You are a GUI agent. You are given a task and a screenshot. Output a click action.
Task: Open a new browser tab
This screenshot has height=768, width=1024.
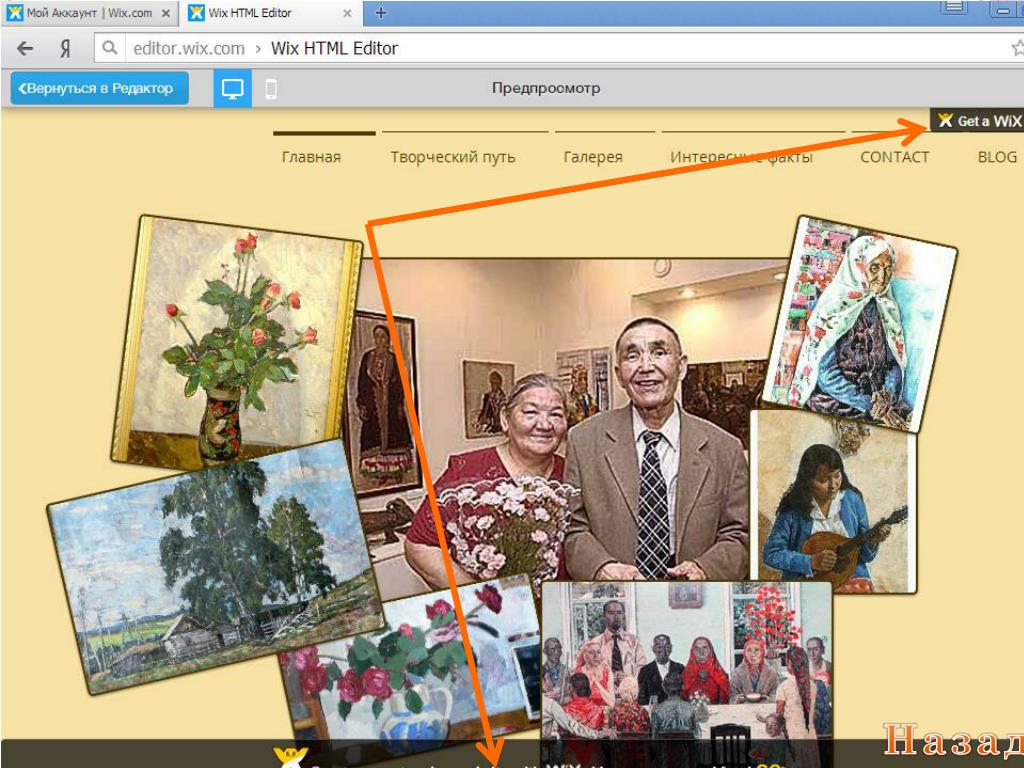tap(381, 12)
